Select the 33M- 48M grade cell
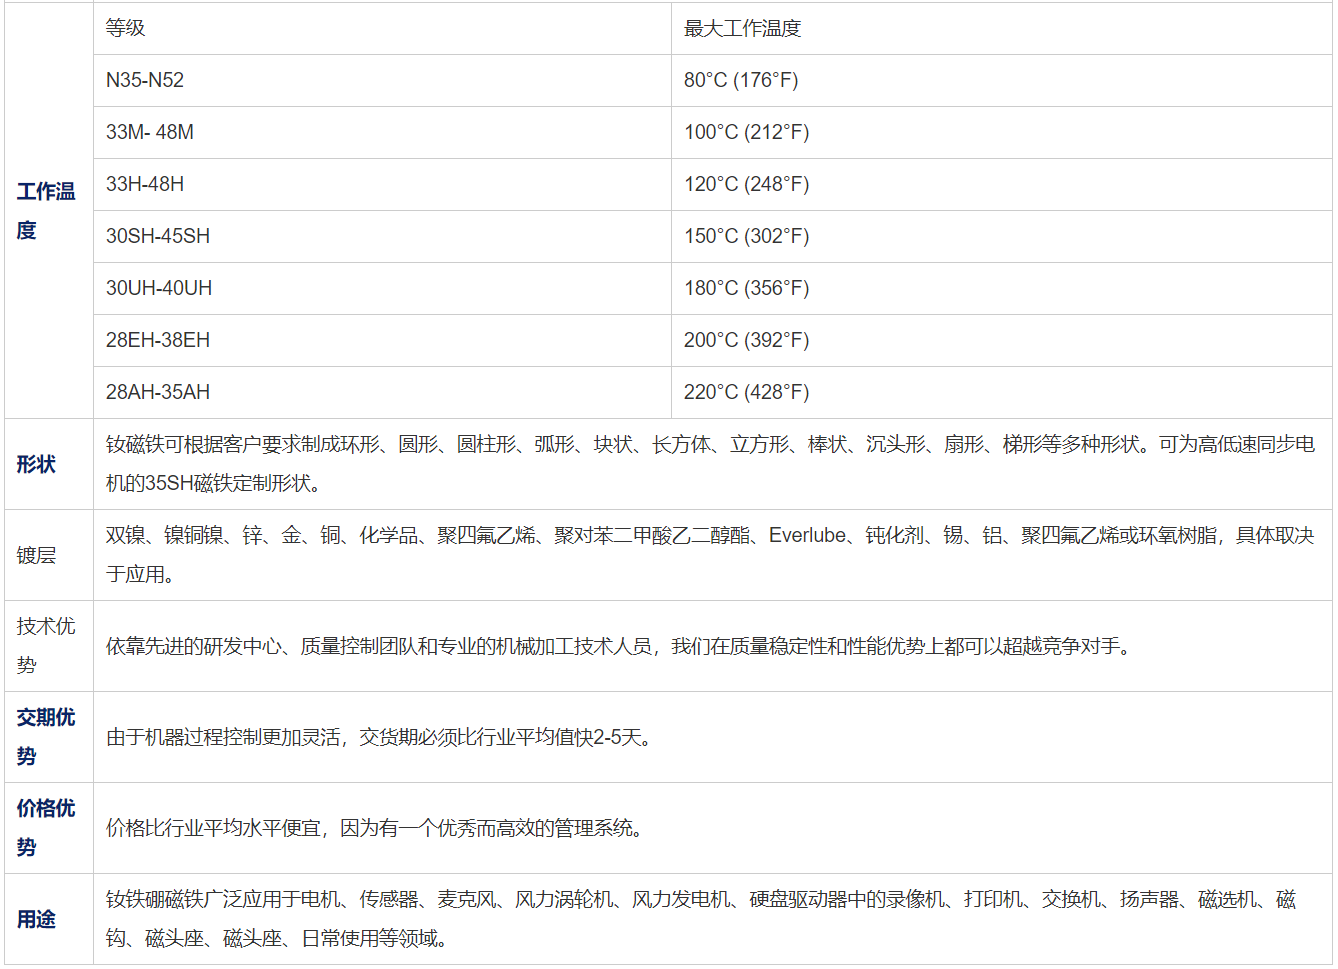Viewport: 1338px width, 969px height. point(150,133)
